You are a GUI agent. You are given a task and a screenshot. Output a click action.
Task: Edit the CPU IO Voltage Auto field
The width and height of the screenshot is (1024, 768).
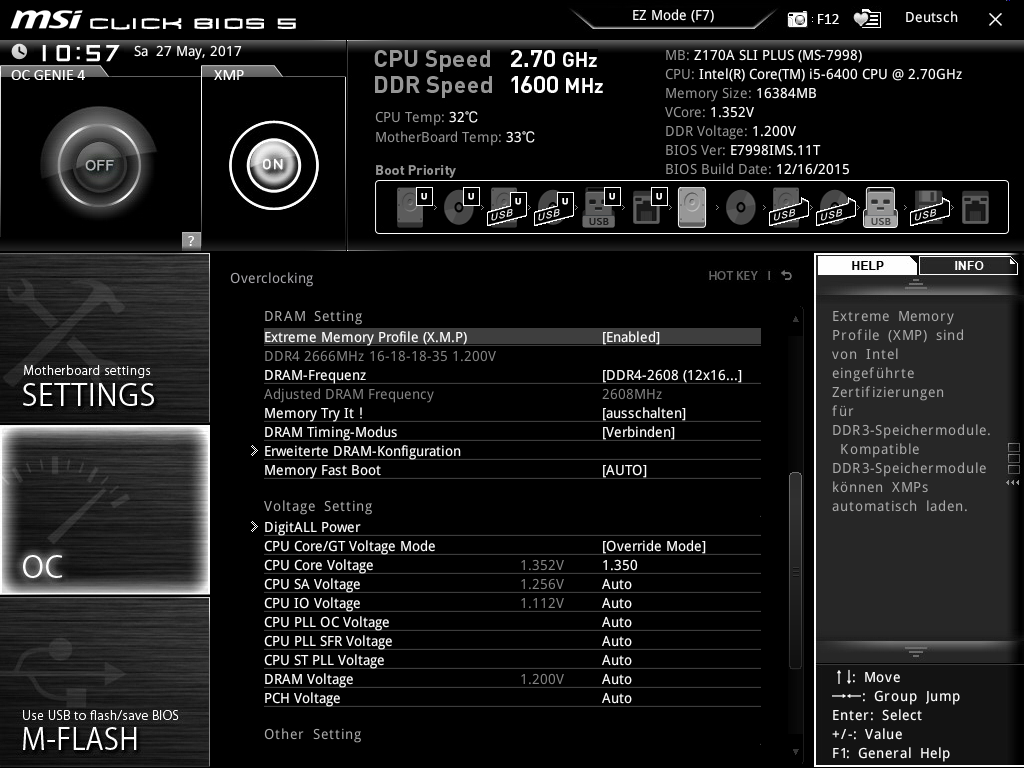pos(616,603)
